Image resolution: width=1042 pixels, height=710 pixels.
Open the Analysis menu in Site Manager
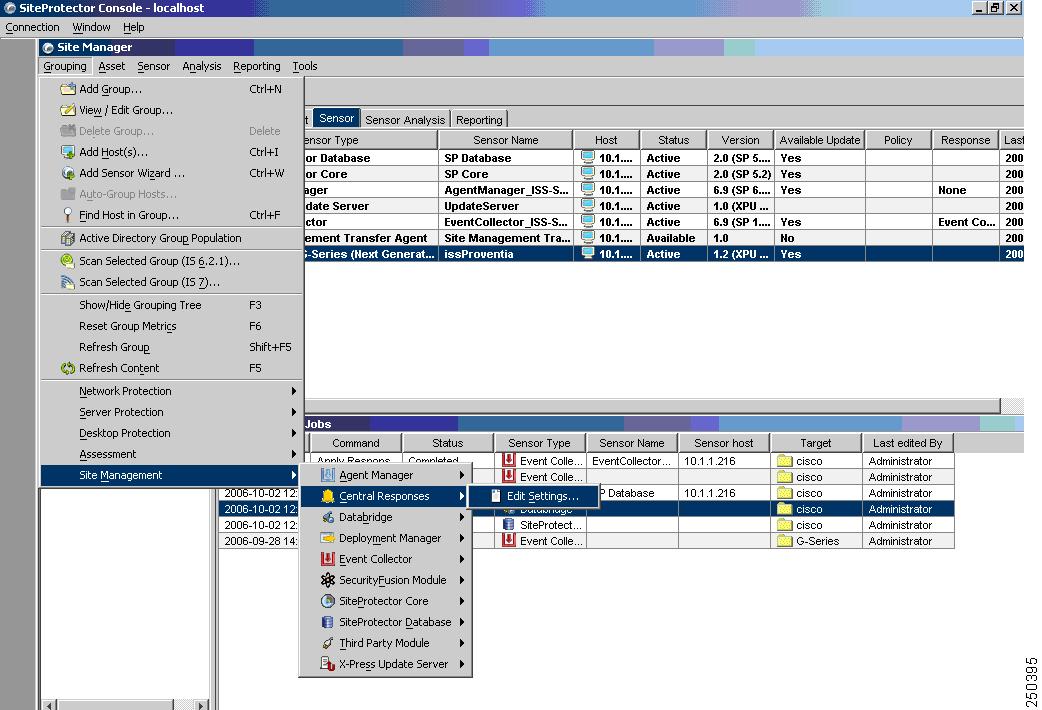point(202,66)
